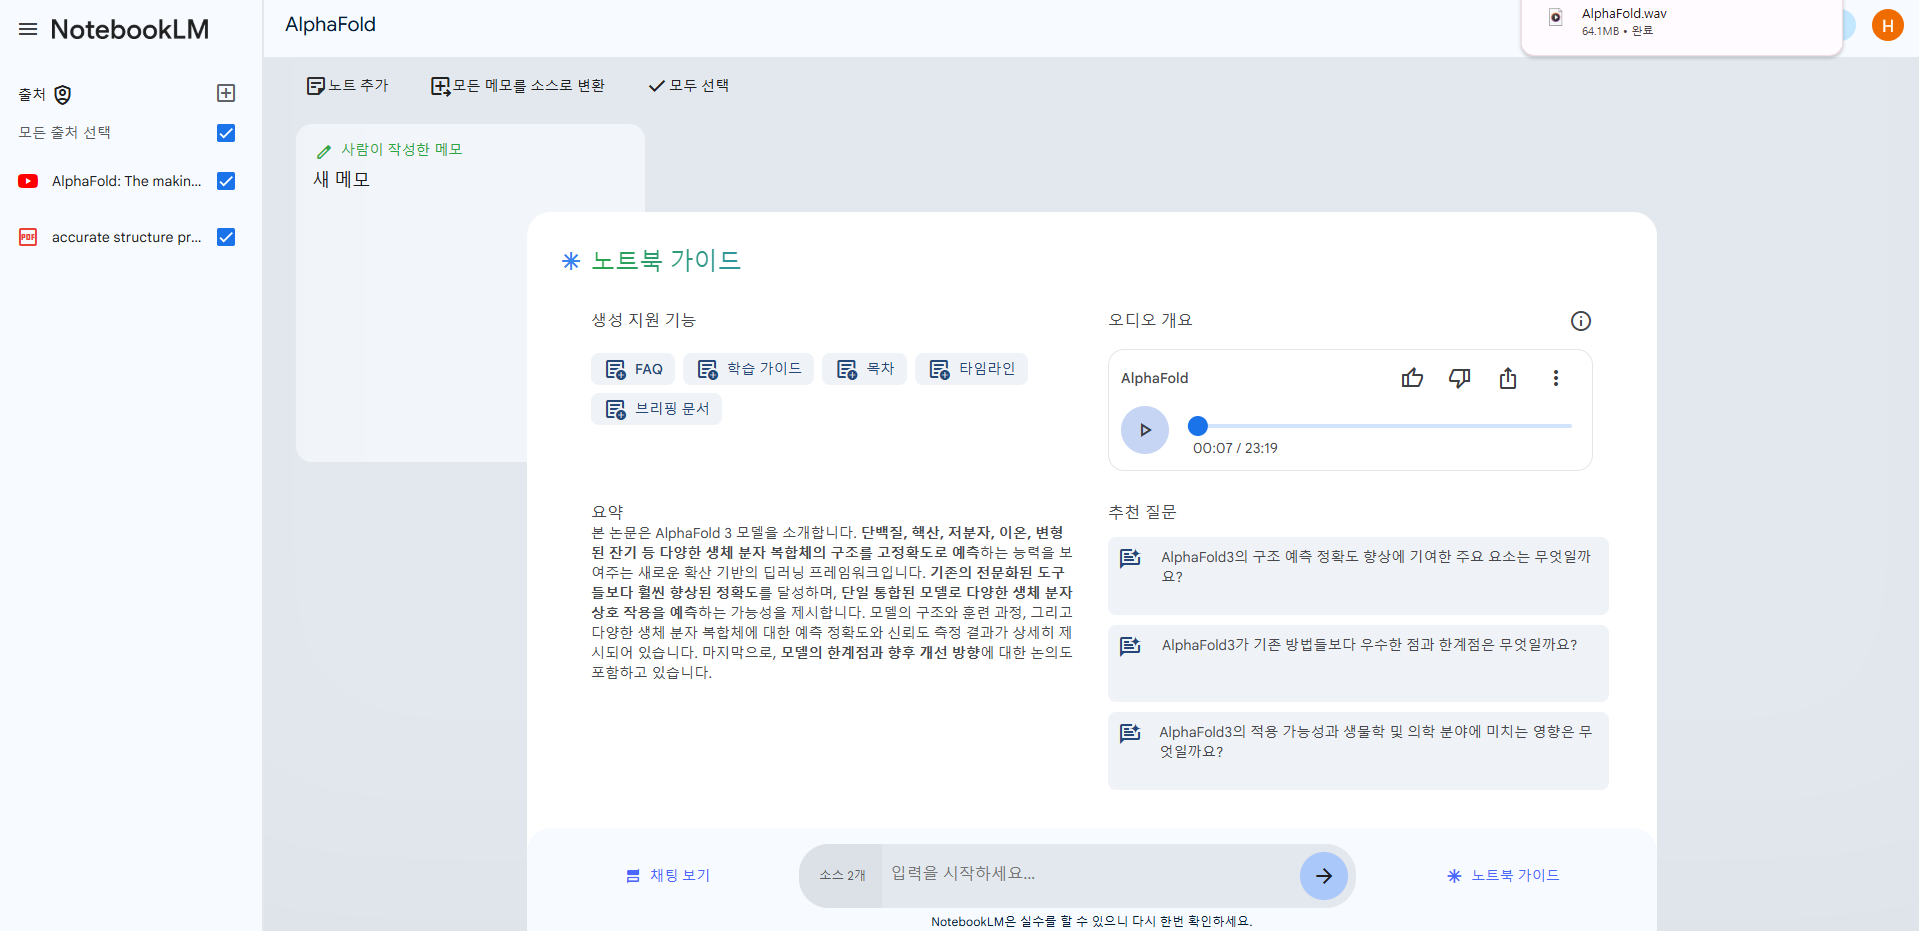The width and height of the screenshot is (1919, 931).
Task: Generate 학습 가이드 document
Action: coord(748,369)
